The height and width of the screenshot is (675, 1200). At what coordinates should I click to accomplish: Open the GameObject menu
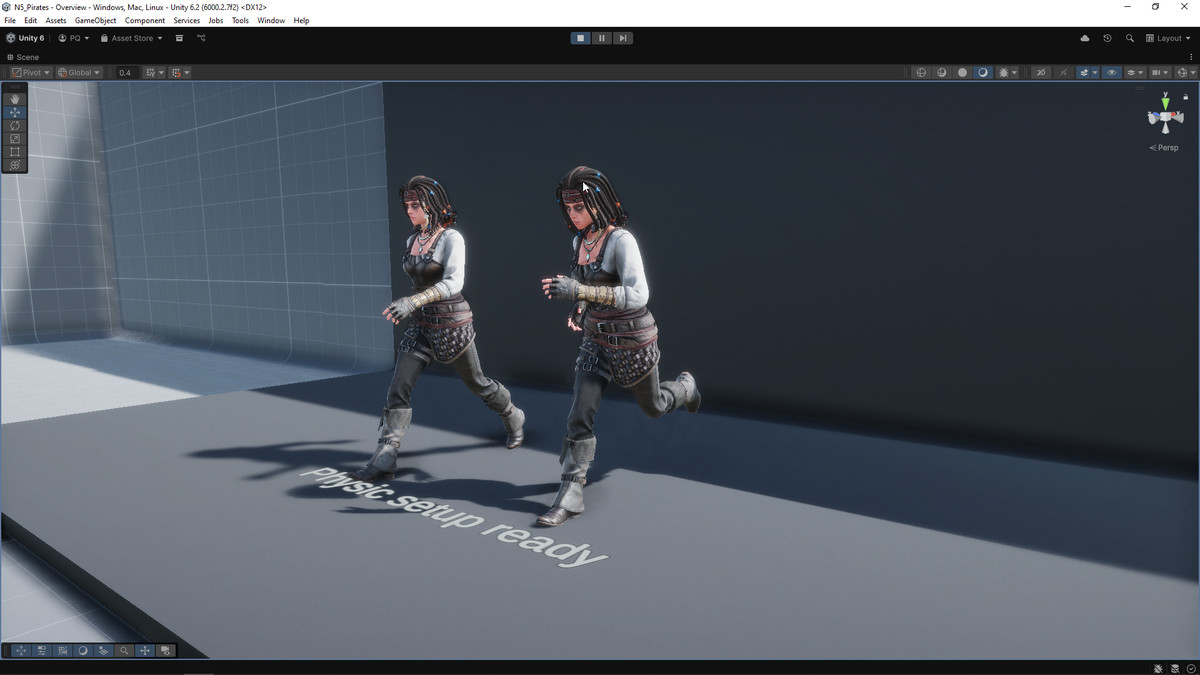tap(95, 20)
